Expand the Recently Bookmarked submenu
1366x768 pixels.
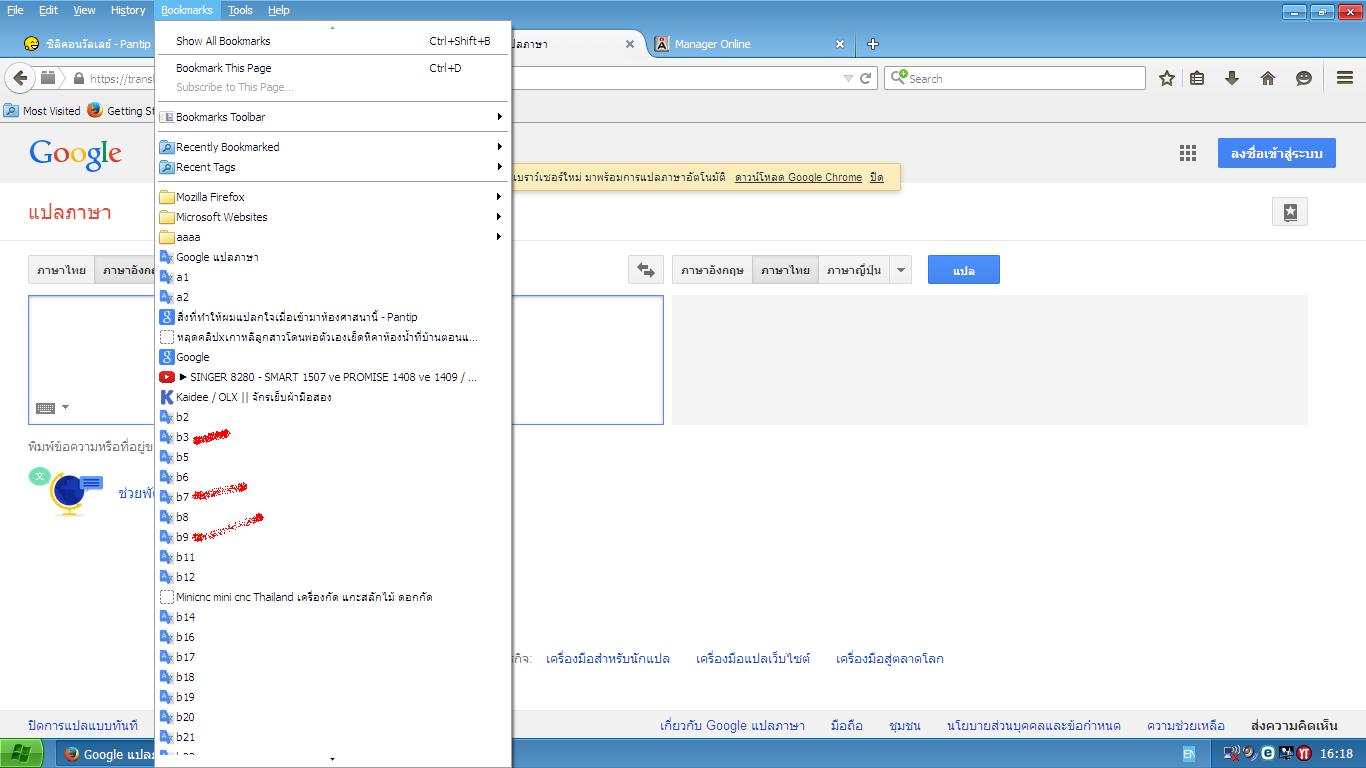point(334,147)
